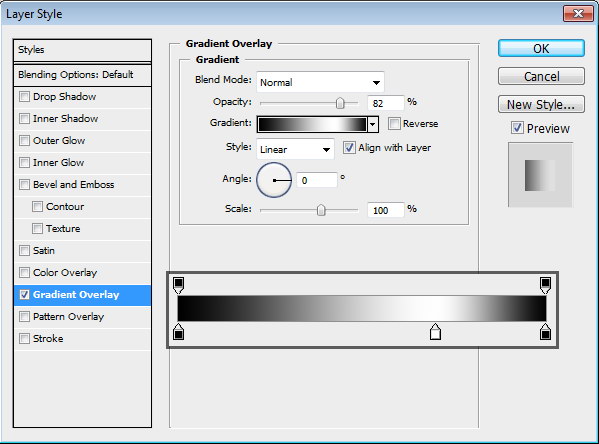
Task: Uncheck Align with Layer
Action: 348,147
